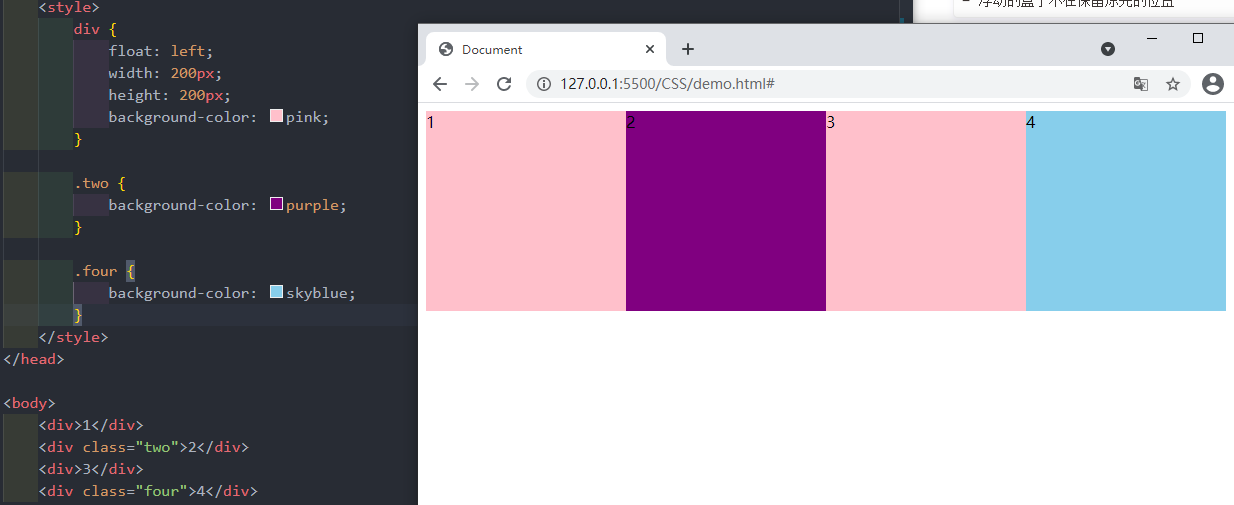View site information icon in address bar

pyautogui.click(x=544, y=84)
